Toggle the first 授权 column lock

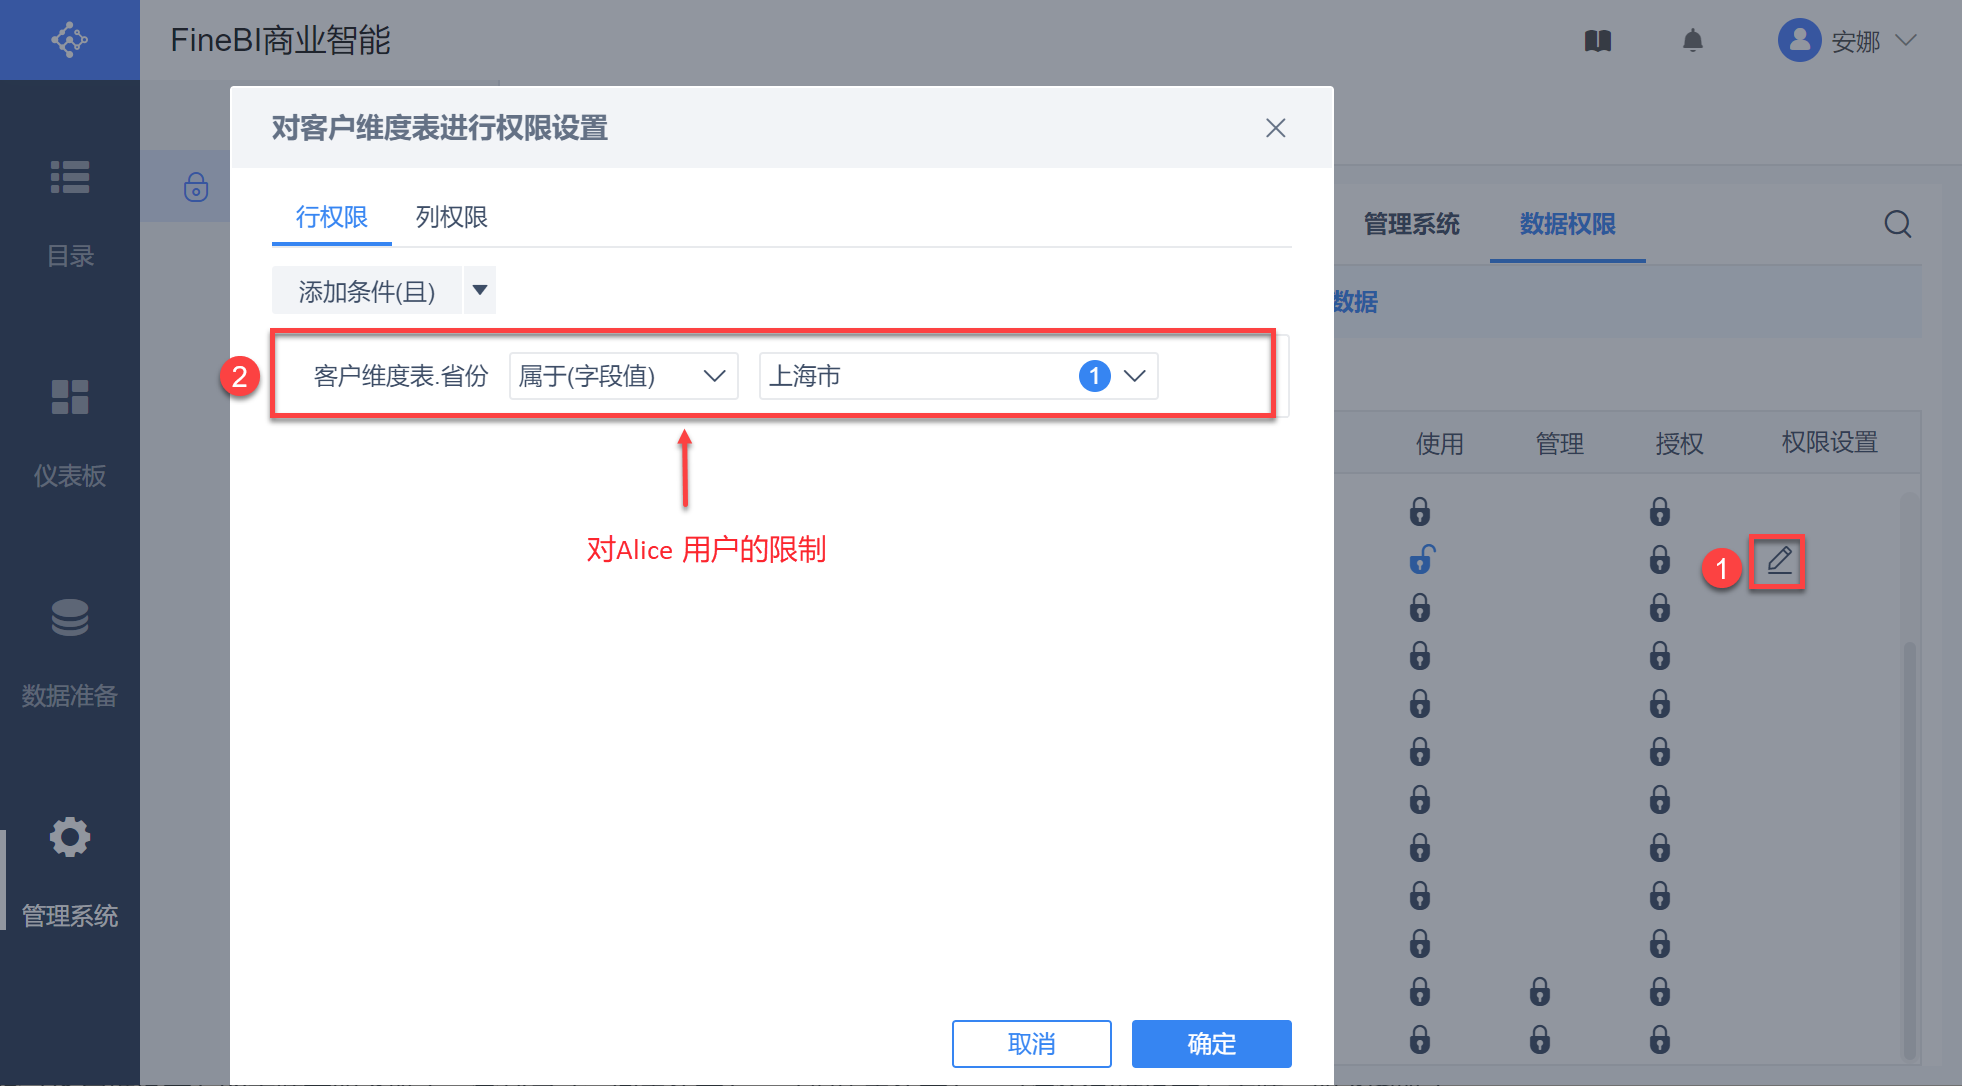[x=1659, y=512]
